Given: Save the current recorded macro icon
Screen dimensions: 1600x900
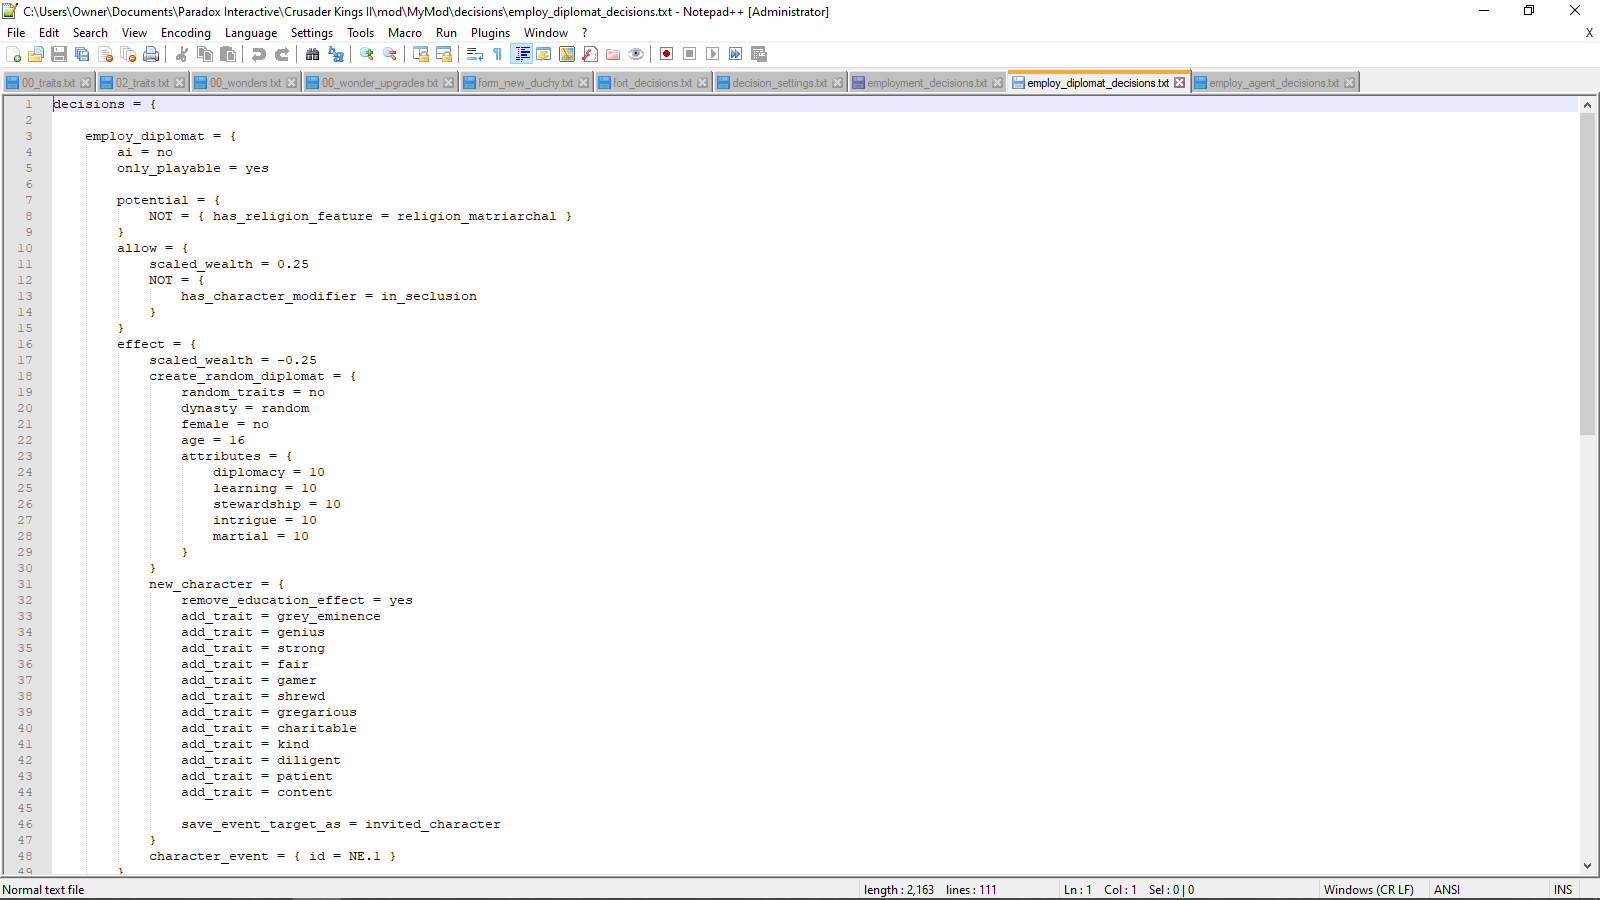Looking at the screenshot, I should click(x=759, y=54).
